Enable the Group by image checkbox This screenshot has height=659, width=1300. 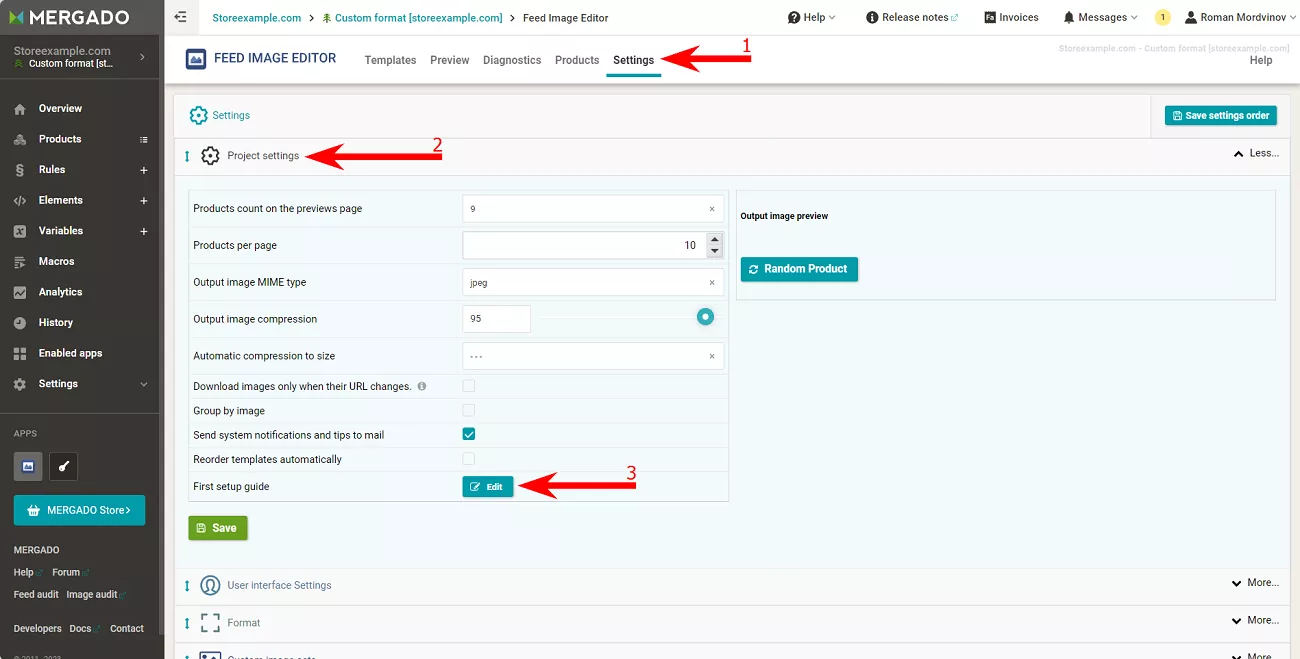click(468, 410)
